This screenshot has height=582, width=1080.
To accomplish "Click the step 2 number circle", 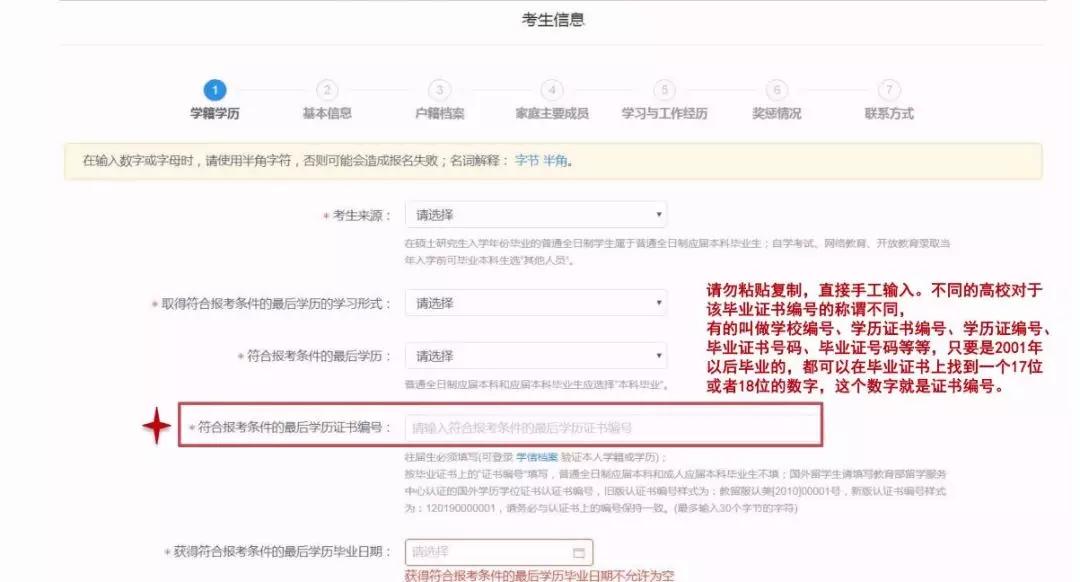I will [x=327, y=90].
